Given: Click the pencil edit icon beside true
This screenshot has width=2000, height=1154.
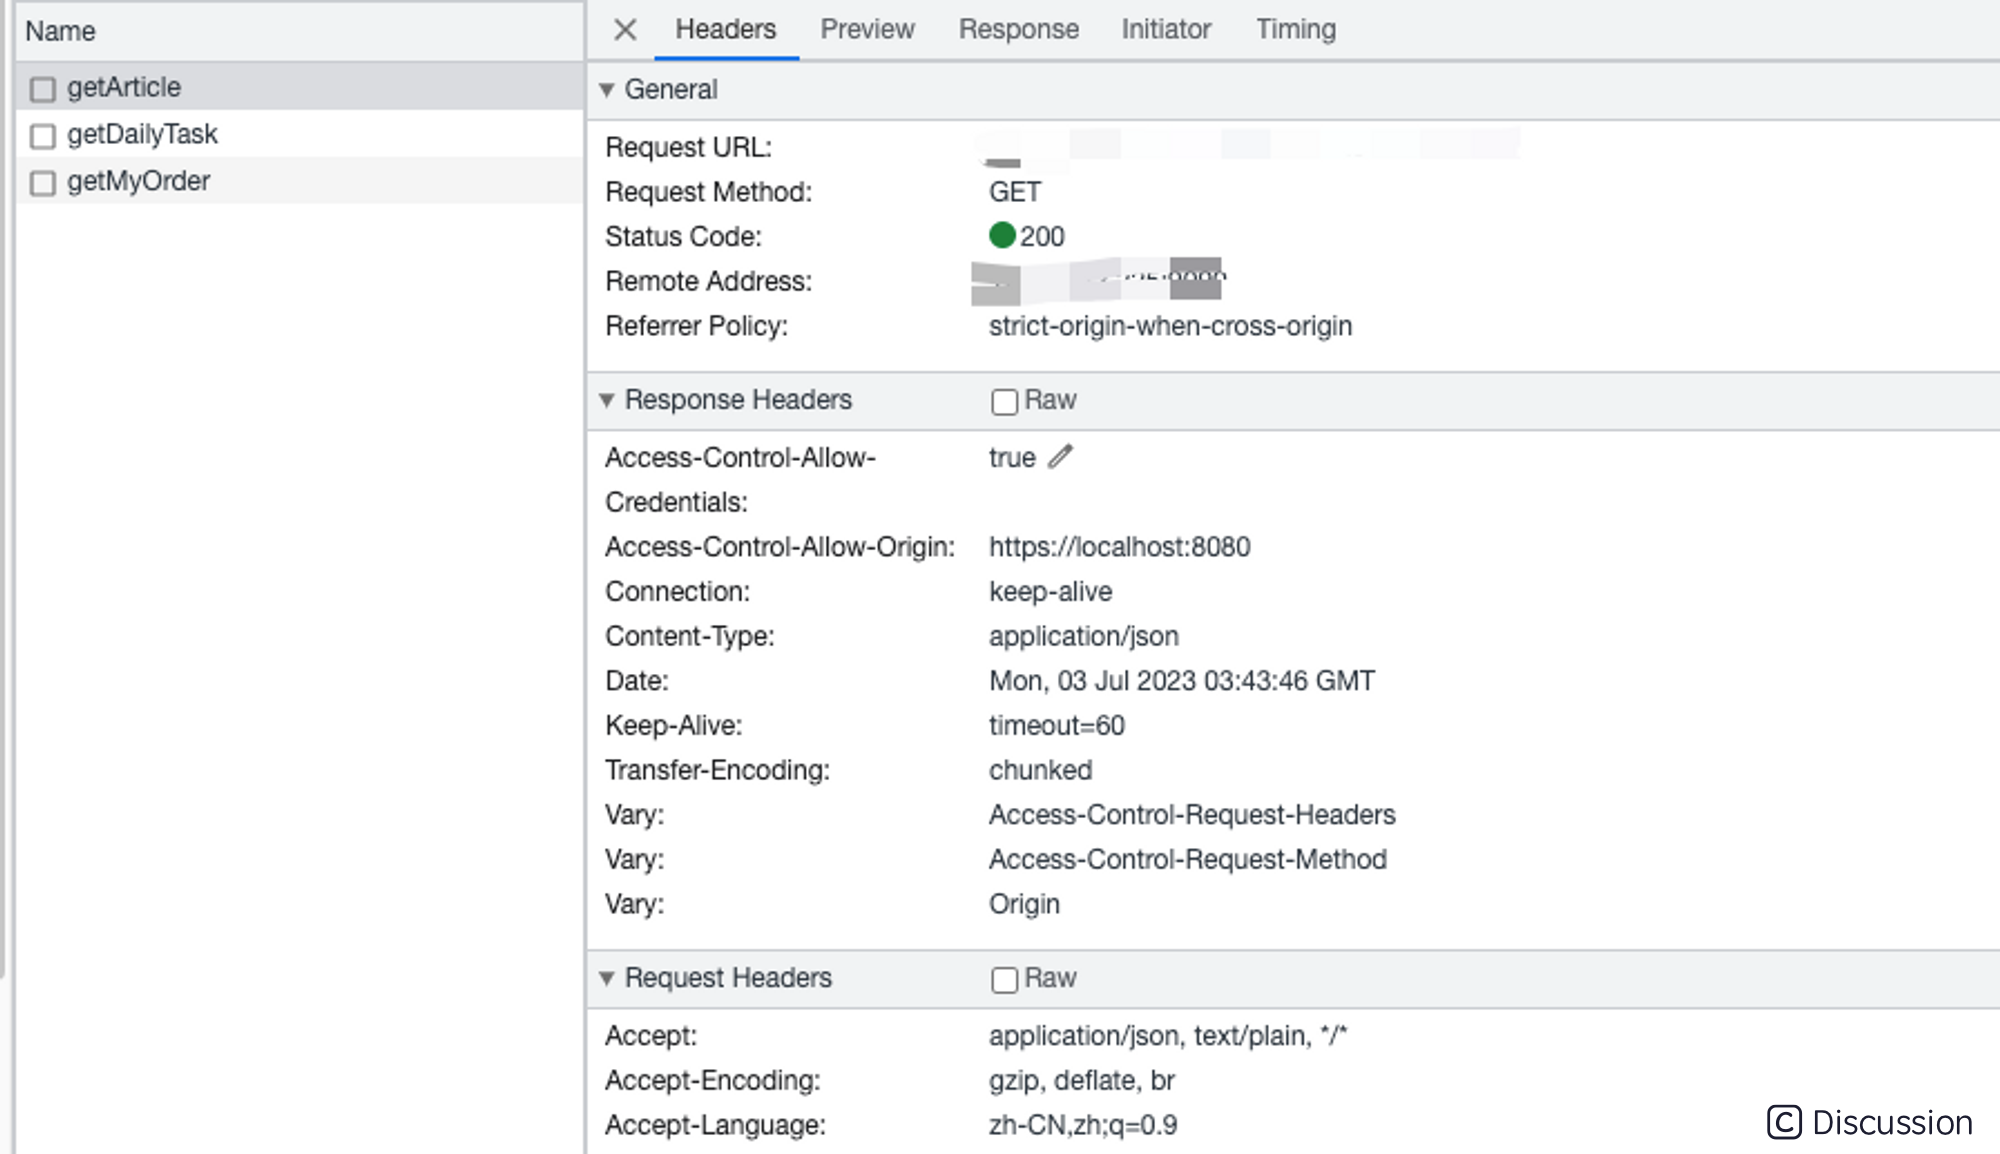Looking at the screenshot, I should click(x=1060, y=457).
